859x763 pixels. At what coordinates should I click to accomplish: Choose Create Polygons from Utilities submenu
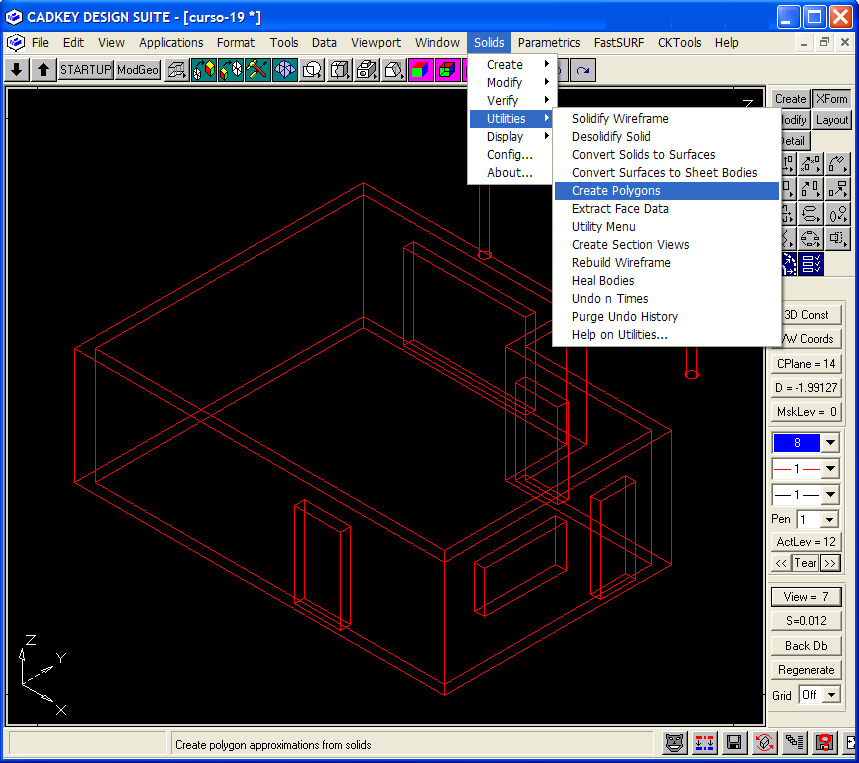[616, 191]
